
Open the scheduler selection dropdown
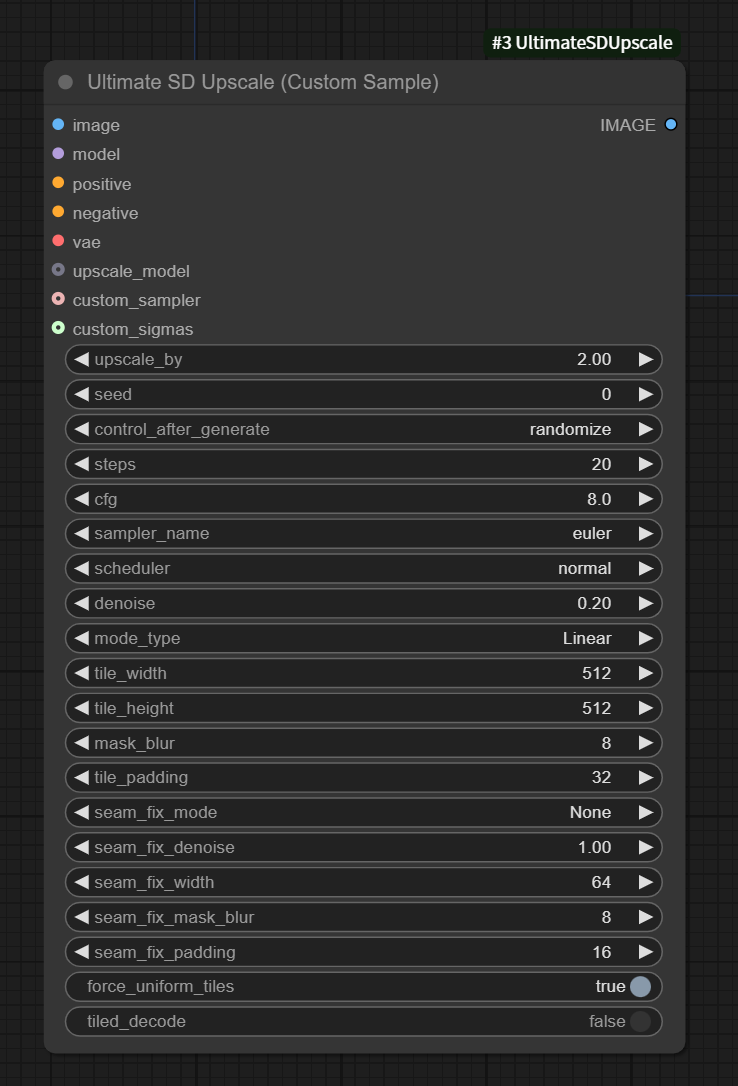point(363,569)
